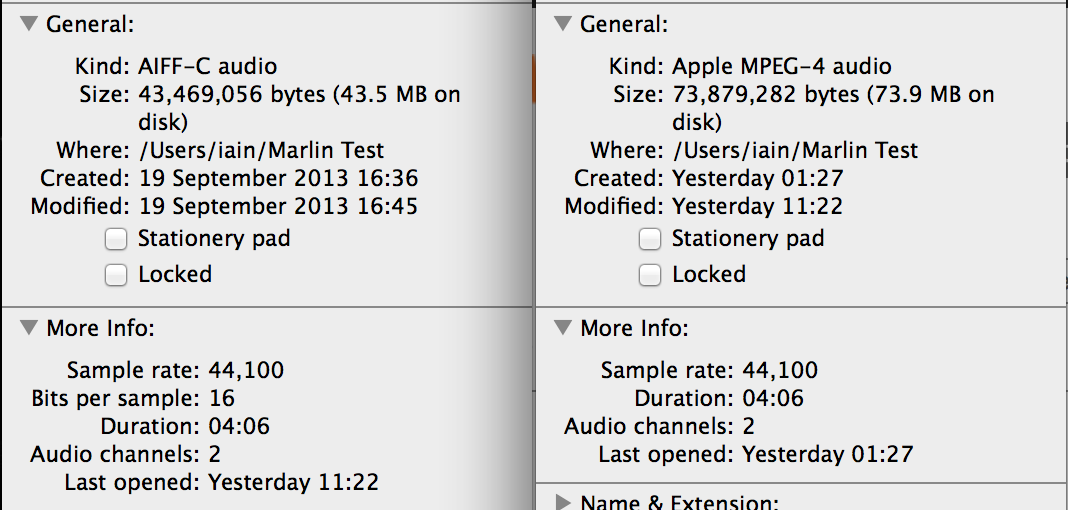Expand the Name & Extension section
This screenshot has height=510, width=1068.
[564, 501]
